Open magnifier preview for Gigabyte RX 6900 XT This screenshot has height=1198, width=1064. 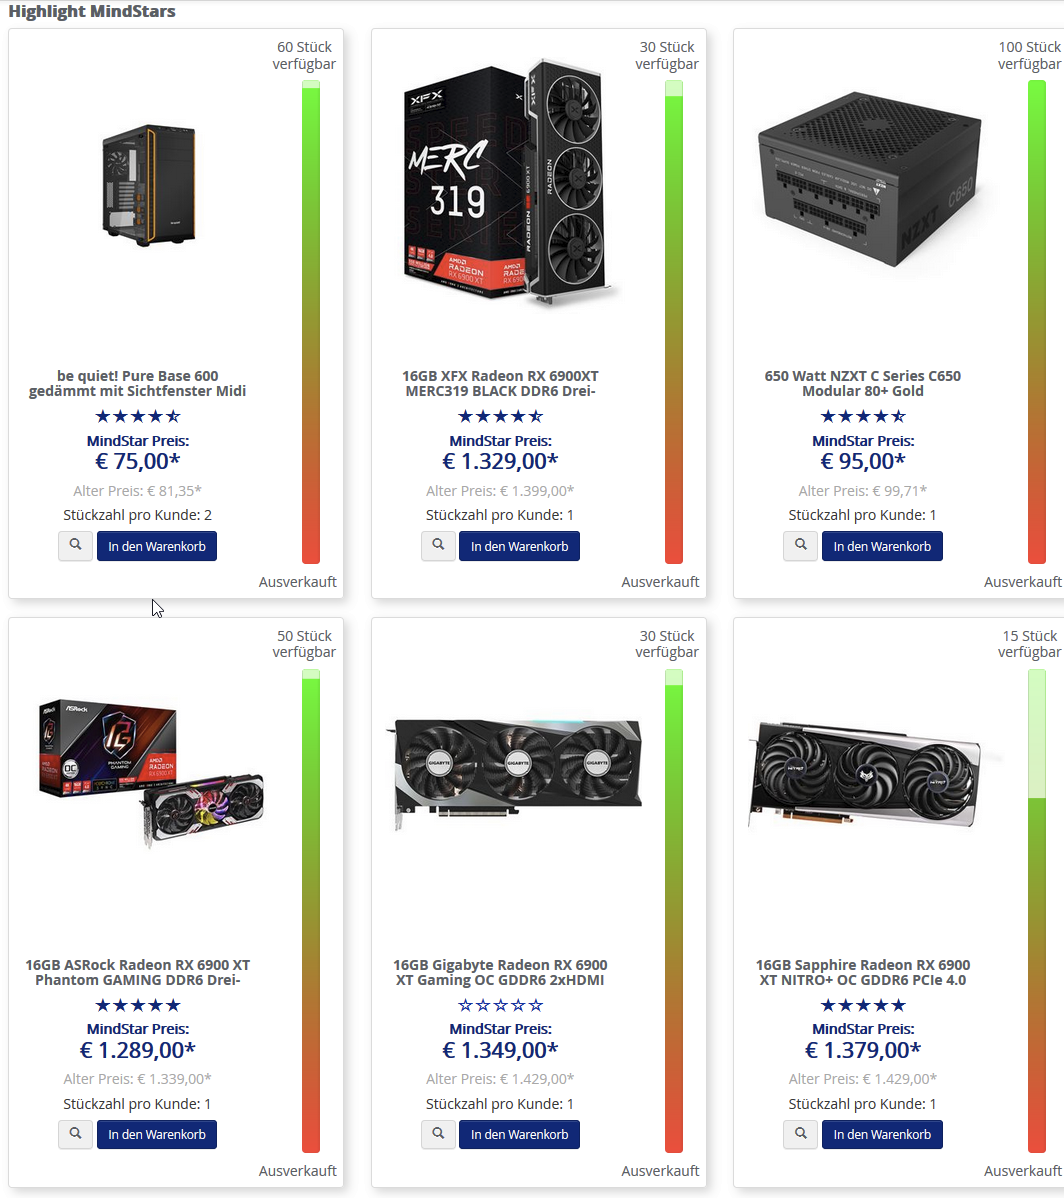[438, 1135]
